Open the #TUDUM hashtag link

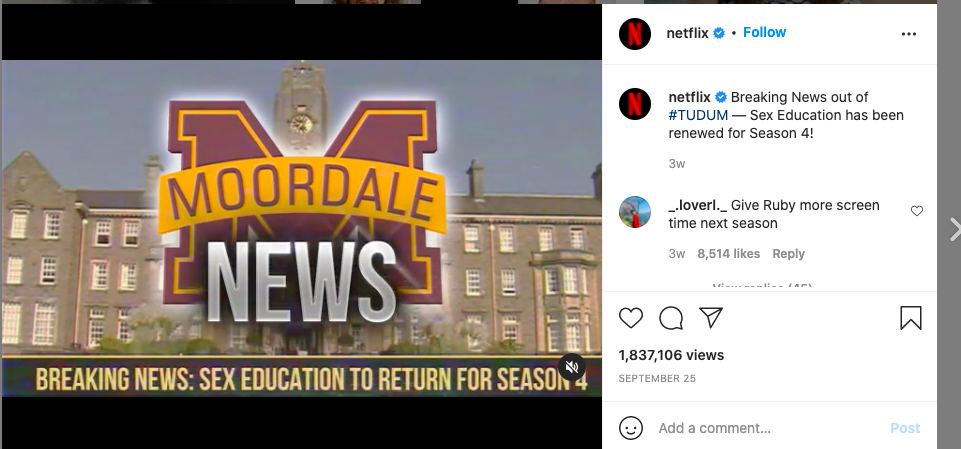(698, 115)
